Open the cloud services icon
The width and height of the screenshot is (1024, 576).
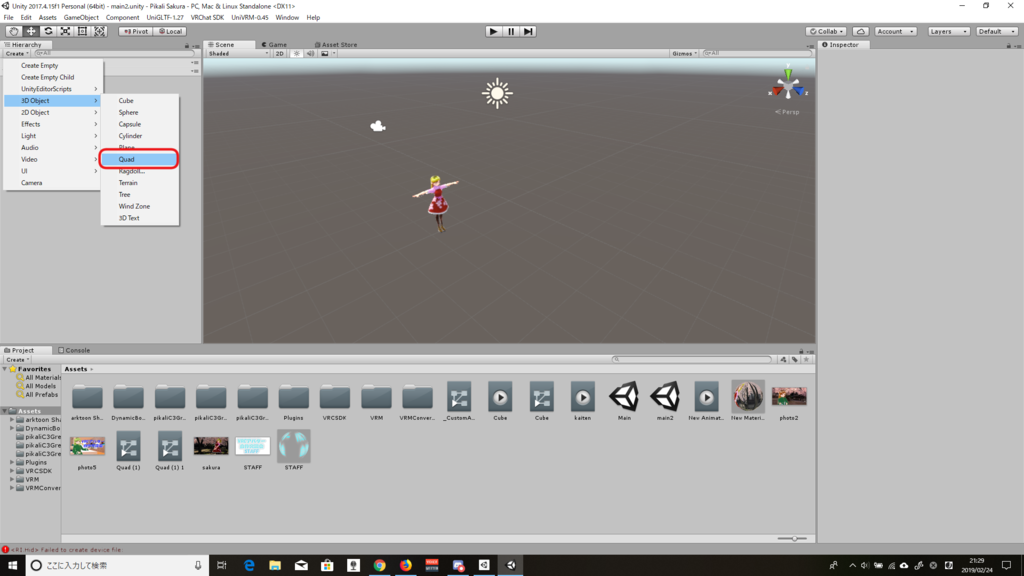tap(861, 31)
